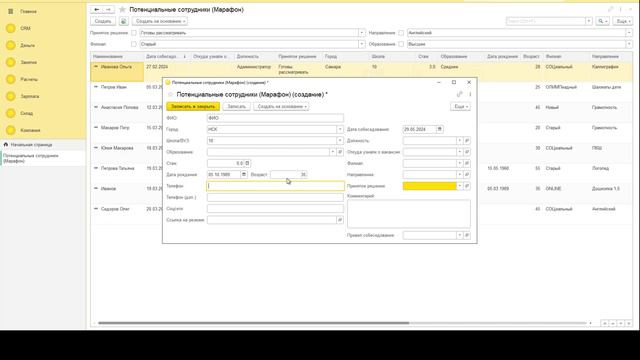Sort by Наименование column header
The width and height of the screenshot is (640, 360).
pyautogui.click(x=117, y=56)
